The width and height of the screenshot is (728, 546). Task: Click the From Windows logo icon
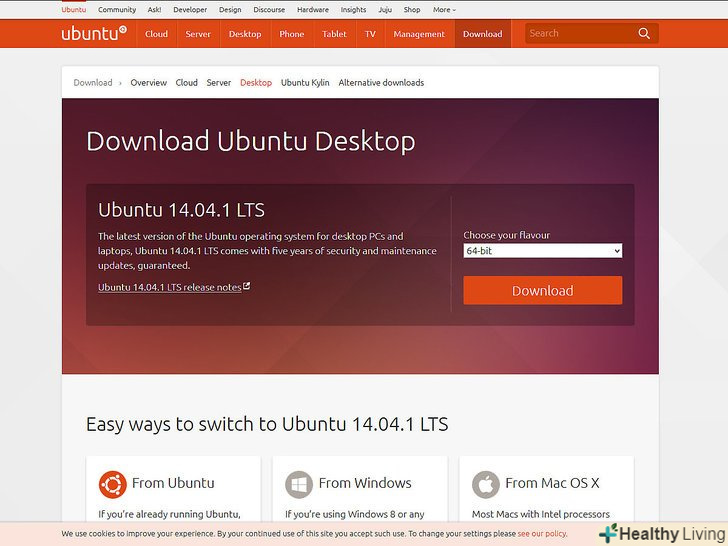coord(299,485)
